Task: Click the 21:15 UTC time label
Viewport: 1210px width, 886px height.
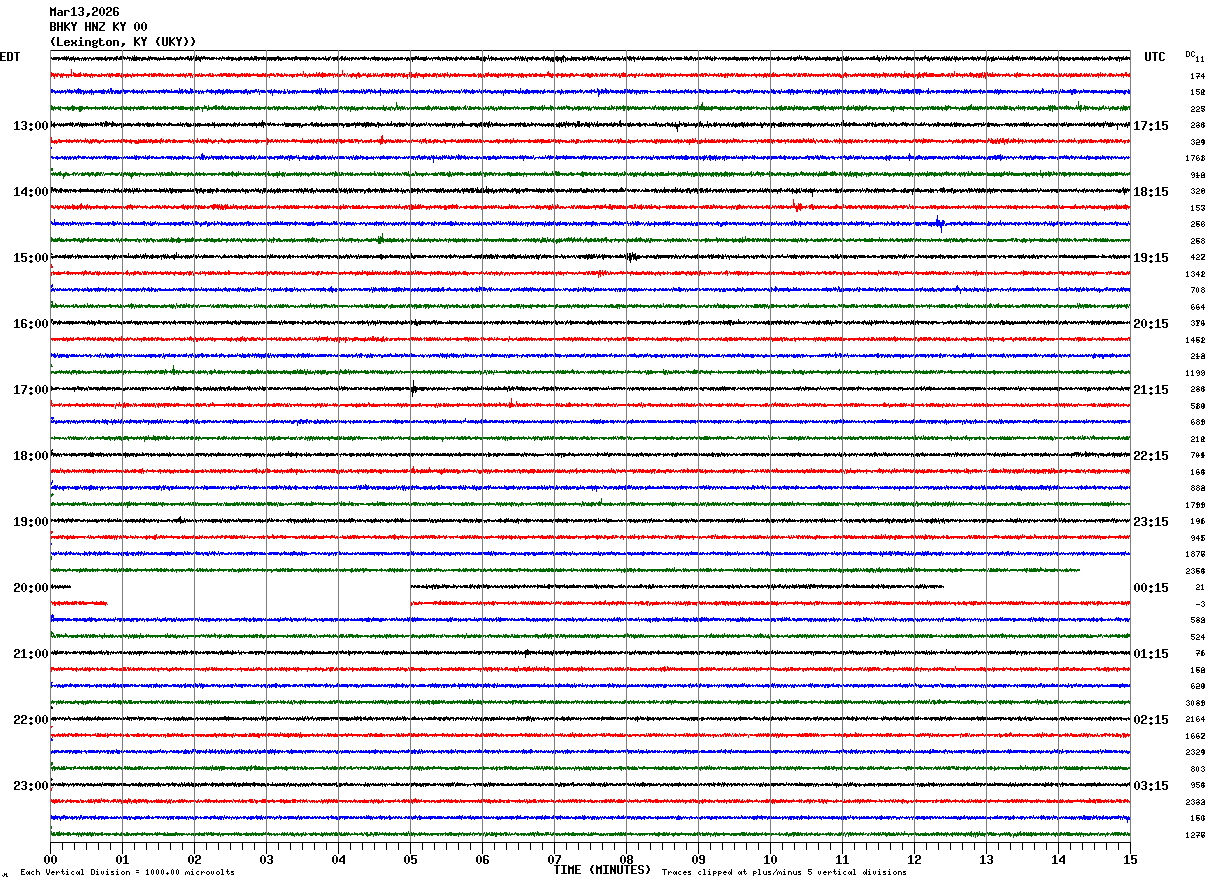Action: (x=1151, y=390)
